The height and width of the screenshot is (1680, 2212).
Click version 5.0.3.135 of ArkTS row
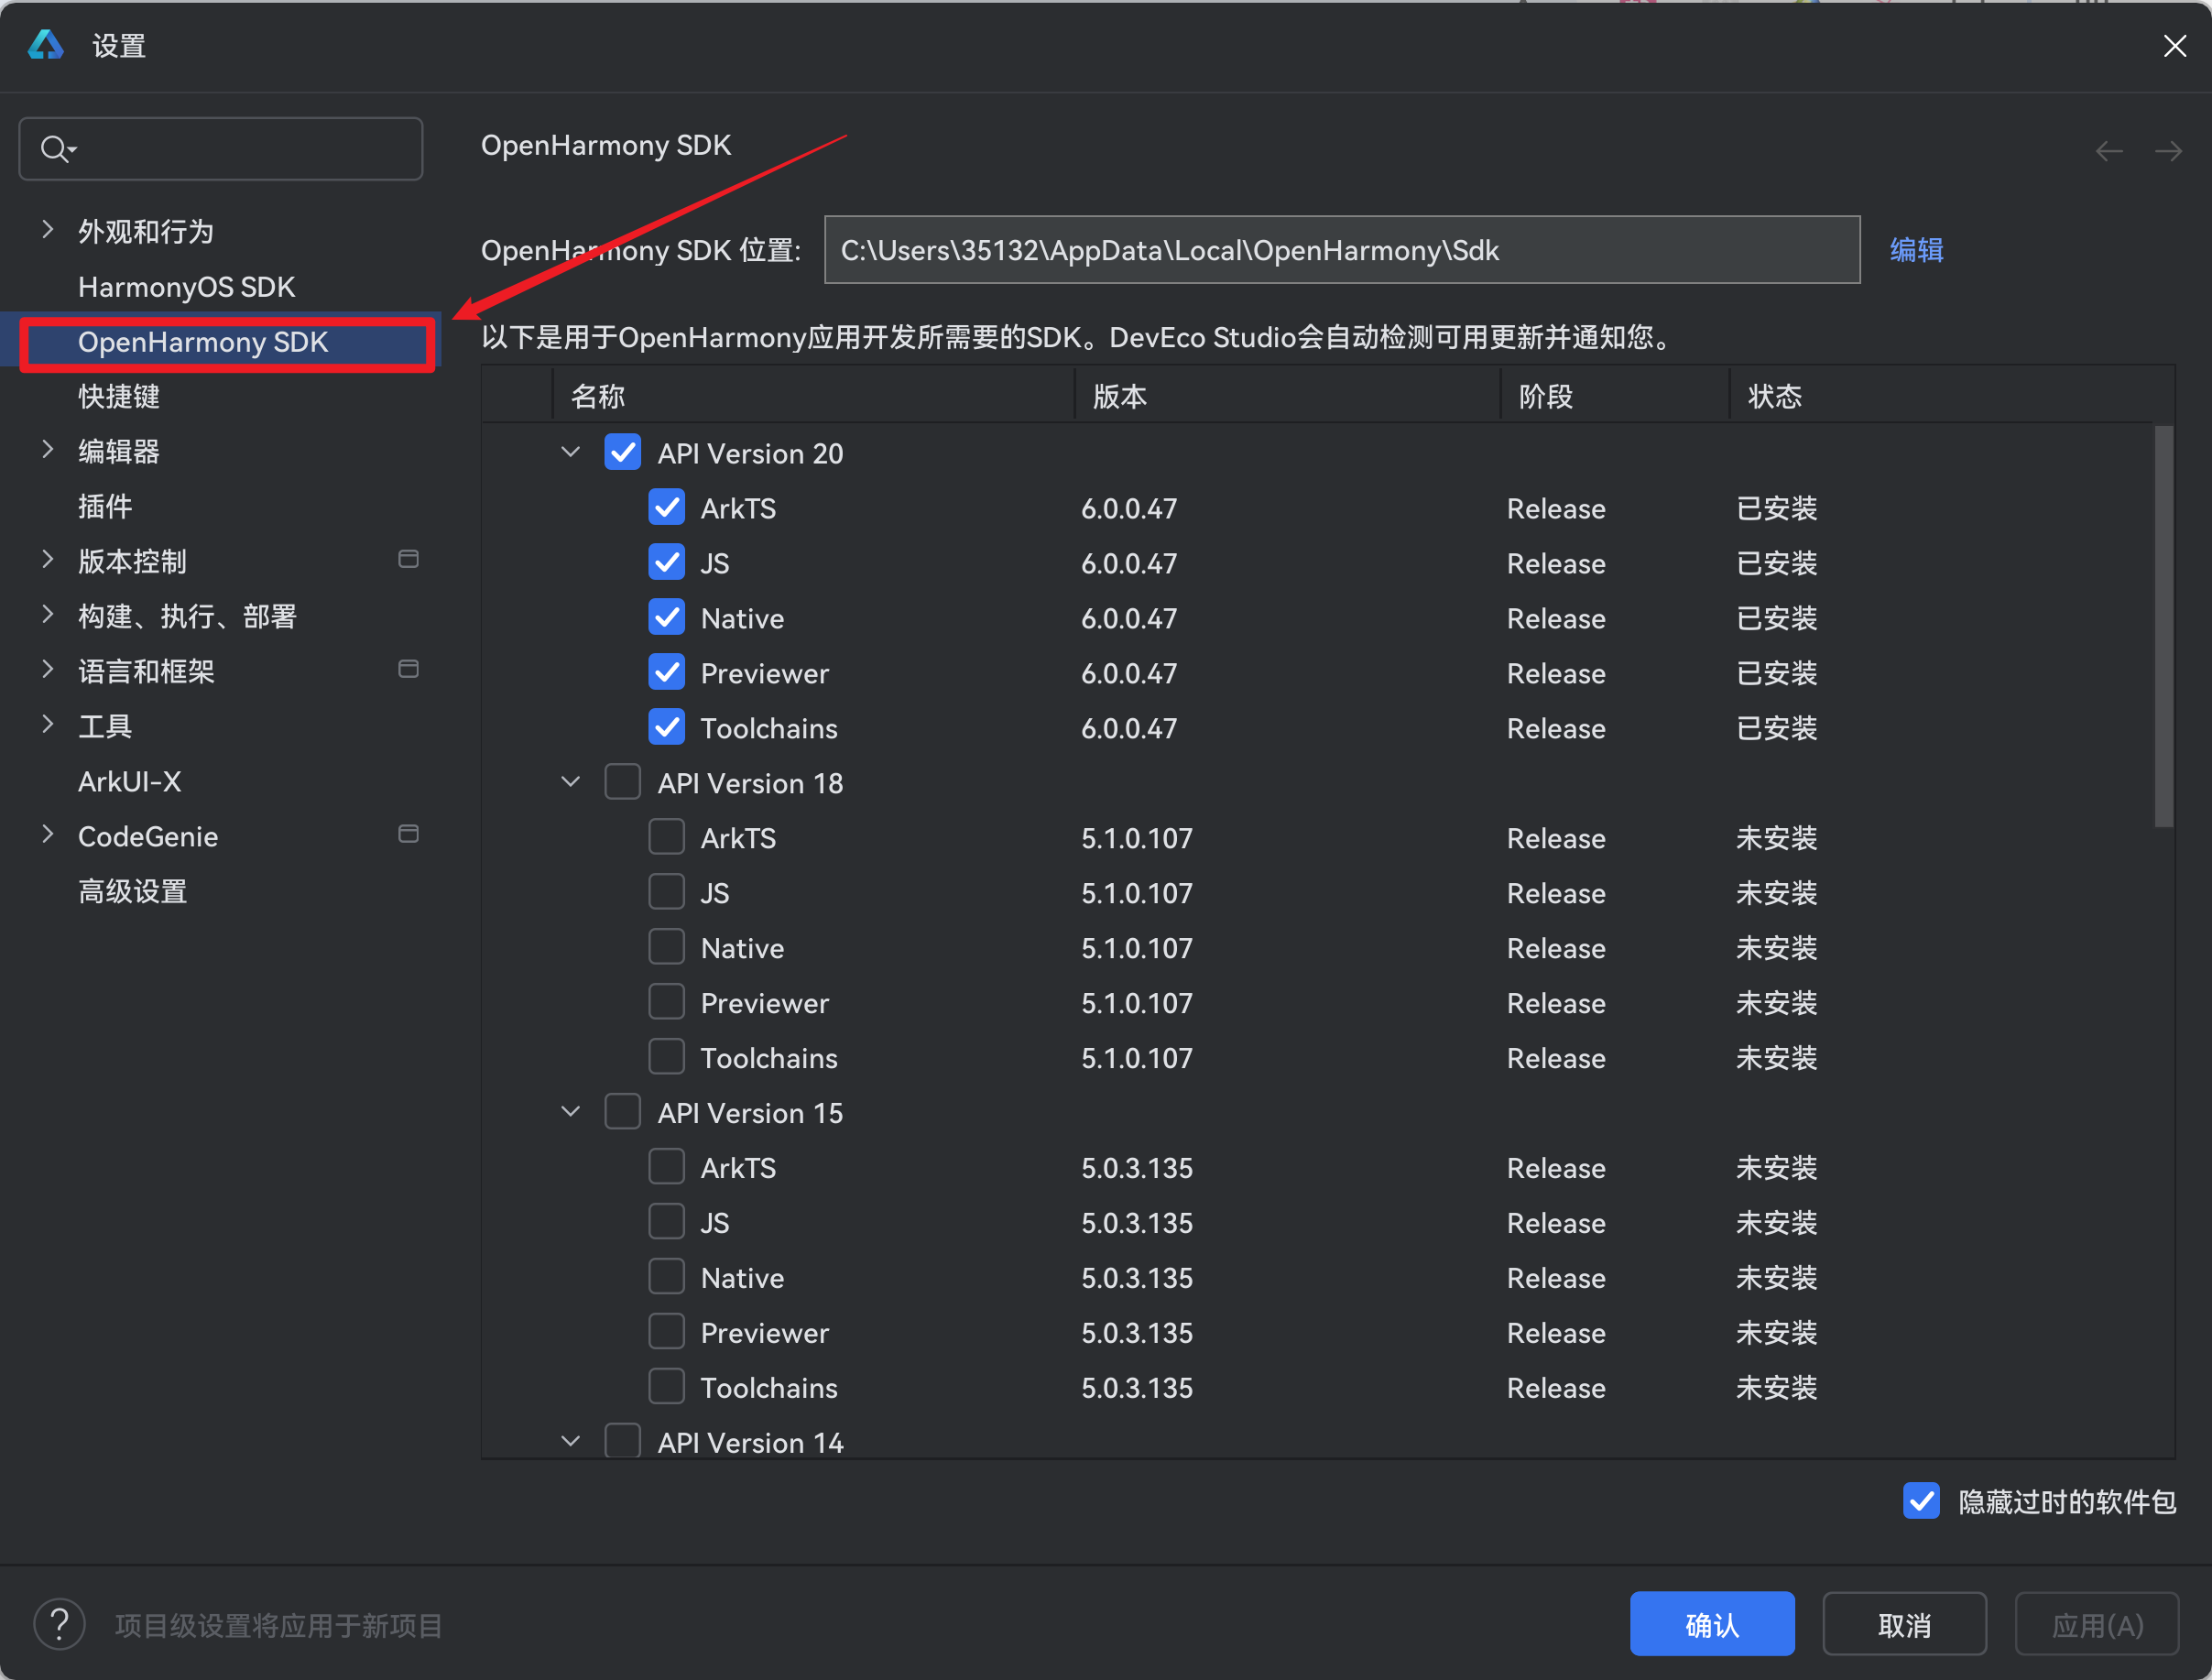tap(1137, 1168)
